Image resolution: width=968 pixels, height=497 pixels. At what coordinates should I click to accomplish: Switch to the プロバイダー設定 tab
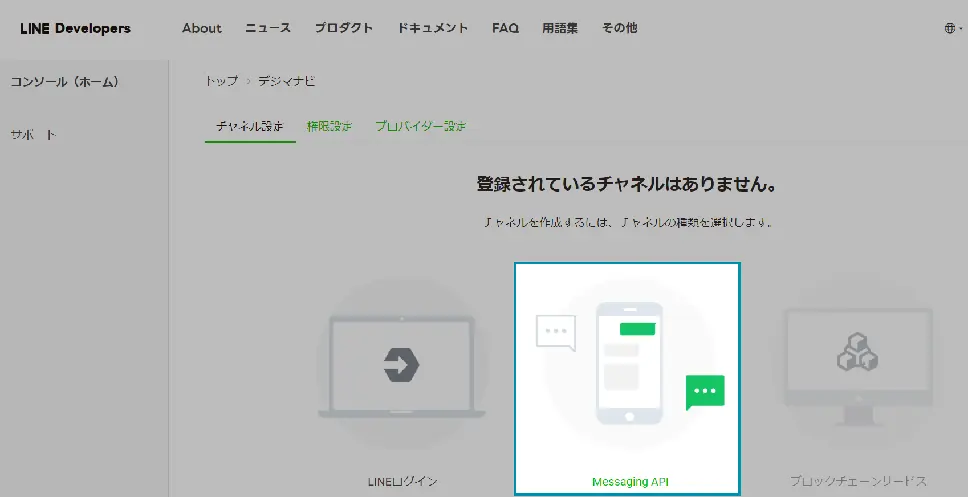coord(421,127)
